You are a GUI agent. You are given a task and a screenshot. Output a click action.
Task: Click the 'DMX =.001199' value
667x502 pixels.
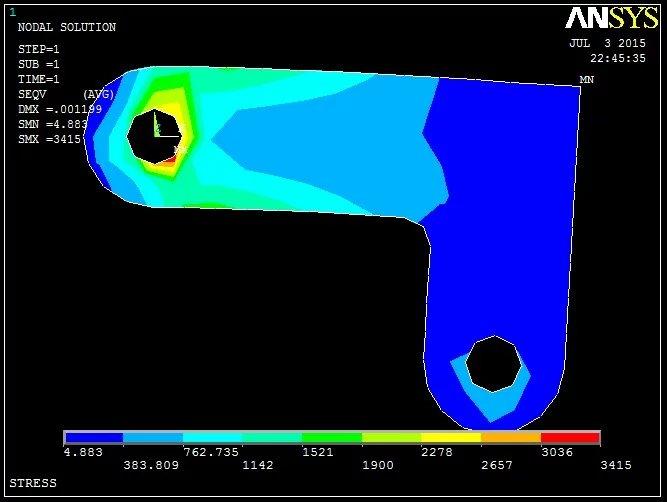click(x=60, y=109)
